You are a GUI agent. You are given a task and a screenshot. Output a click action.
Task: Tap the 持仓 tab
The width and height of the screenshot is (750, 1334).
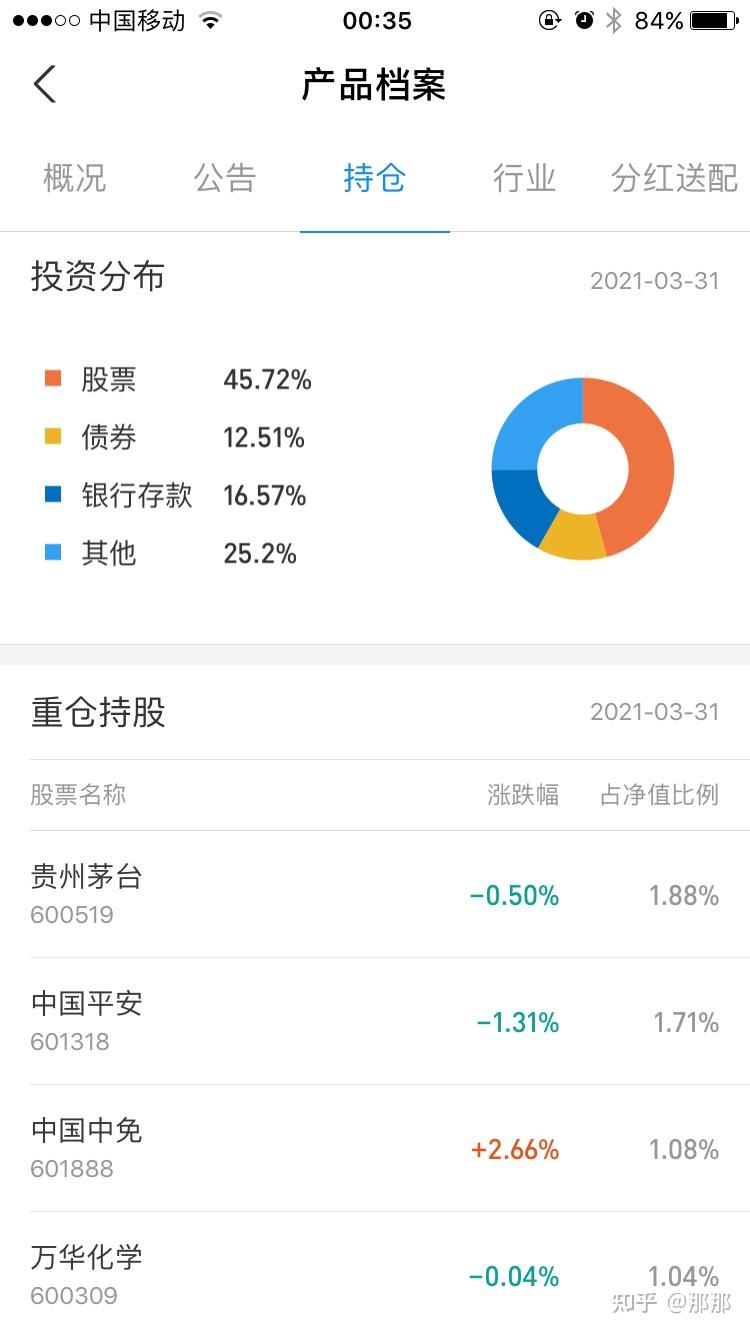pyautogui.click(x=375, y=179)
